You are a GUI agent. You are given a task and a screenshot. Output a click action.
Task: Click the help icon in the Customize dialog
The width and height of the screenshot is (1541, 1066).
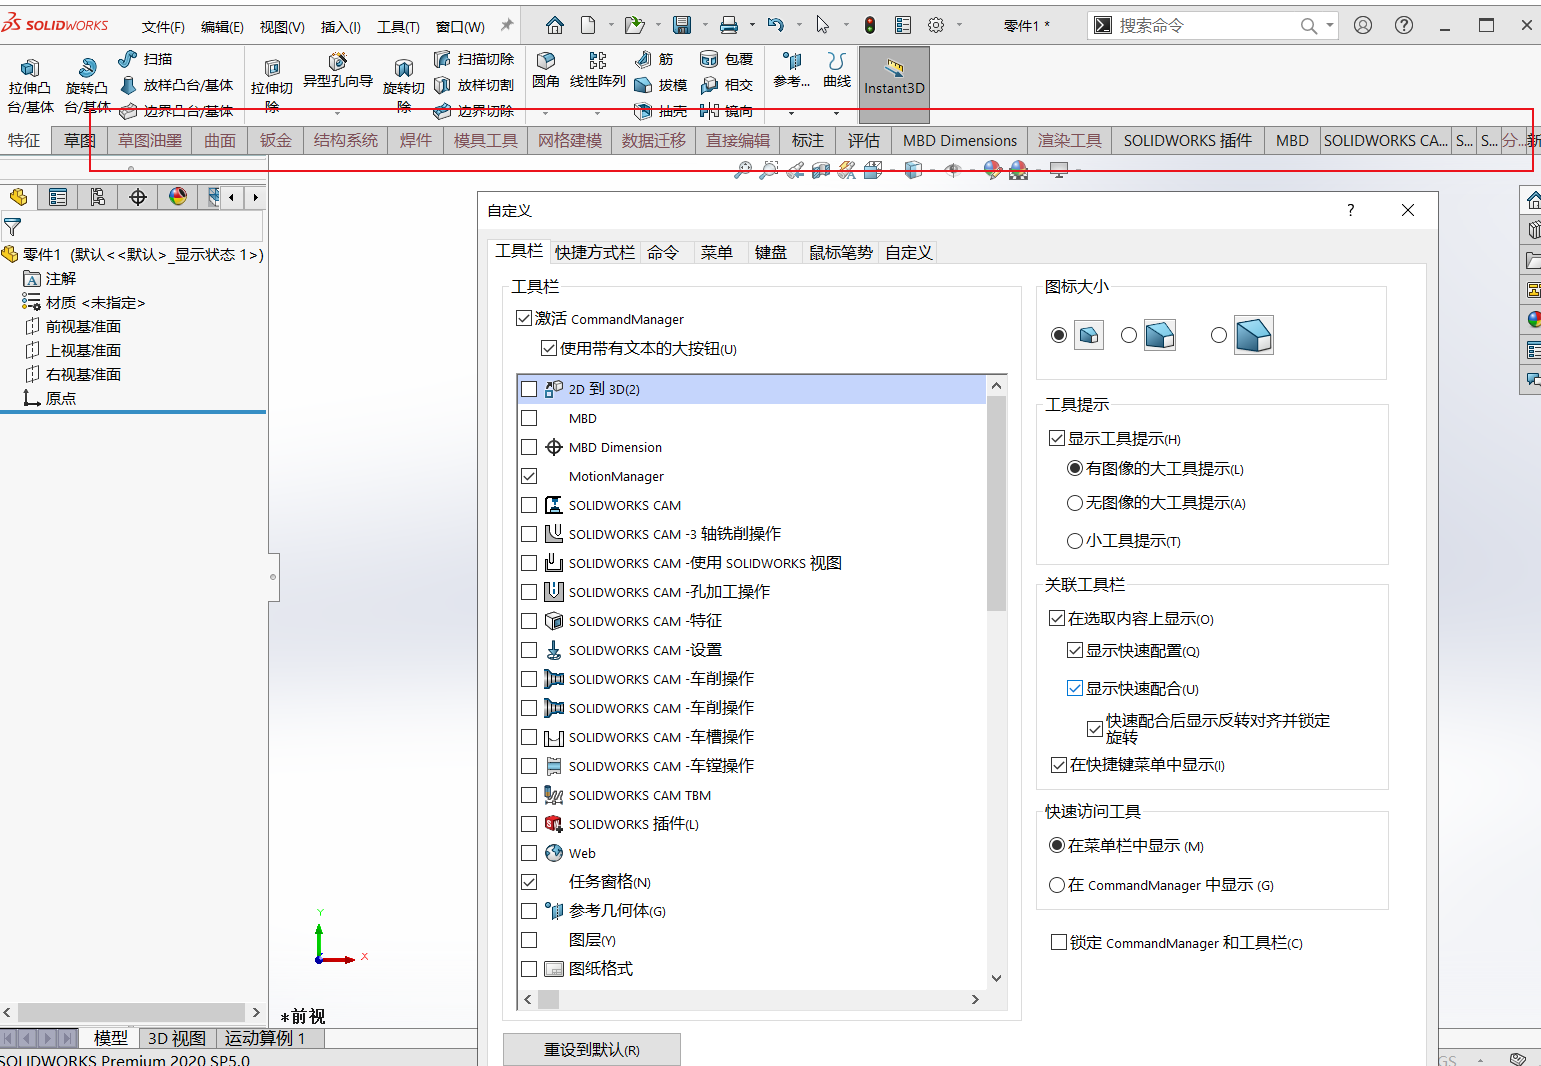1350,211
